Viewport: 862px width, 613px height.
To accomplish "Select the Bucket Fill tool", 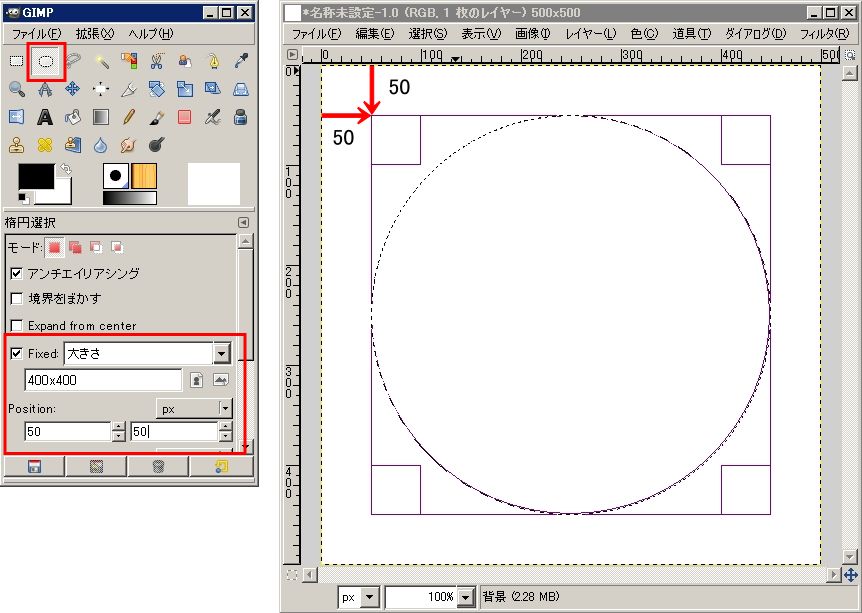I will [x=73, y=117].
